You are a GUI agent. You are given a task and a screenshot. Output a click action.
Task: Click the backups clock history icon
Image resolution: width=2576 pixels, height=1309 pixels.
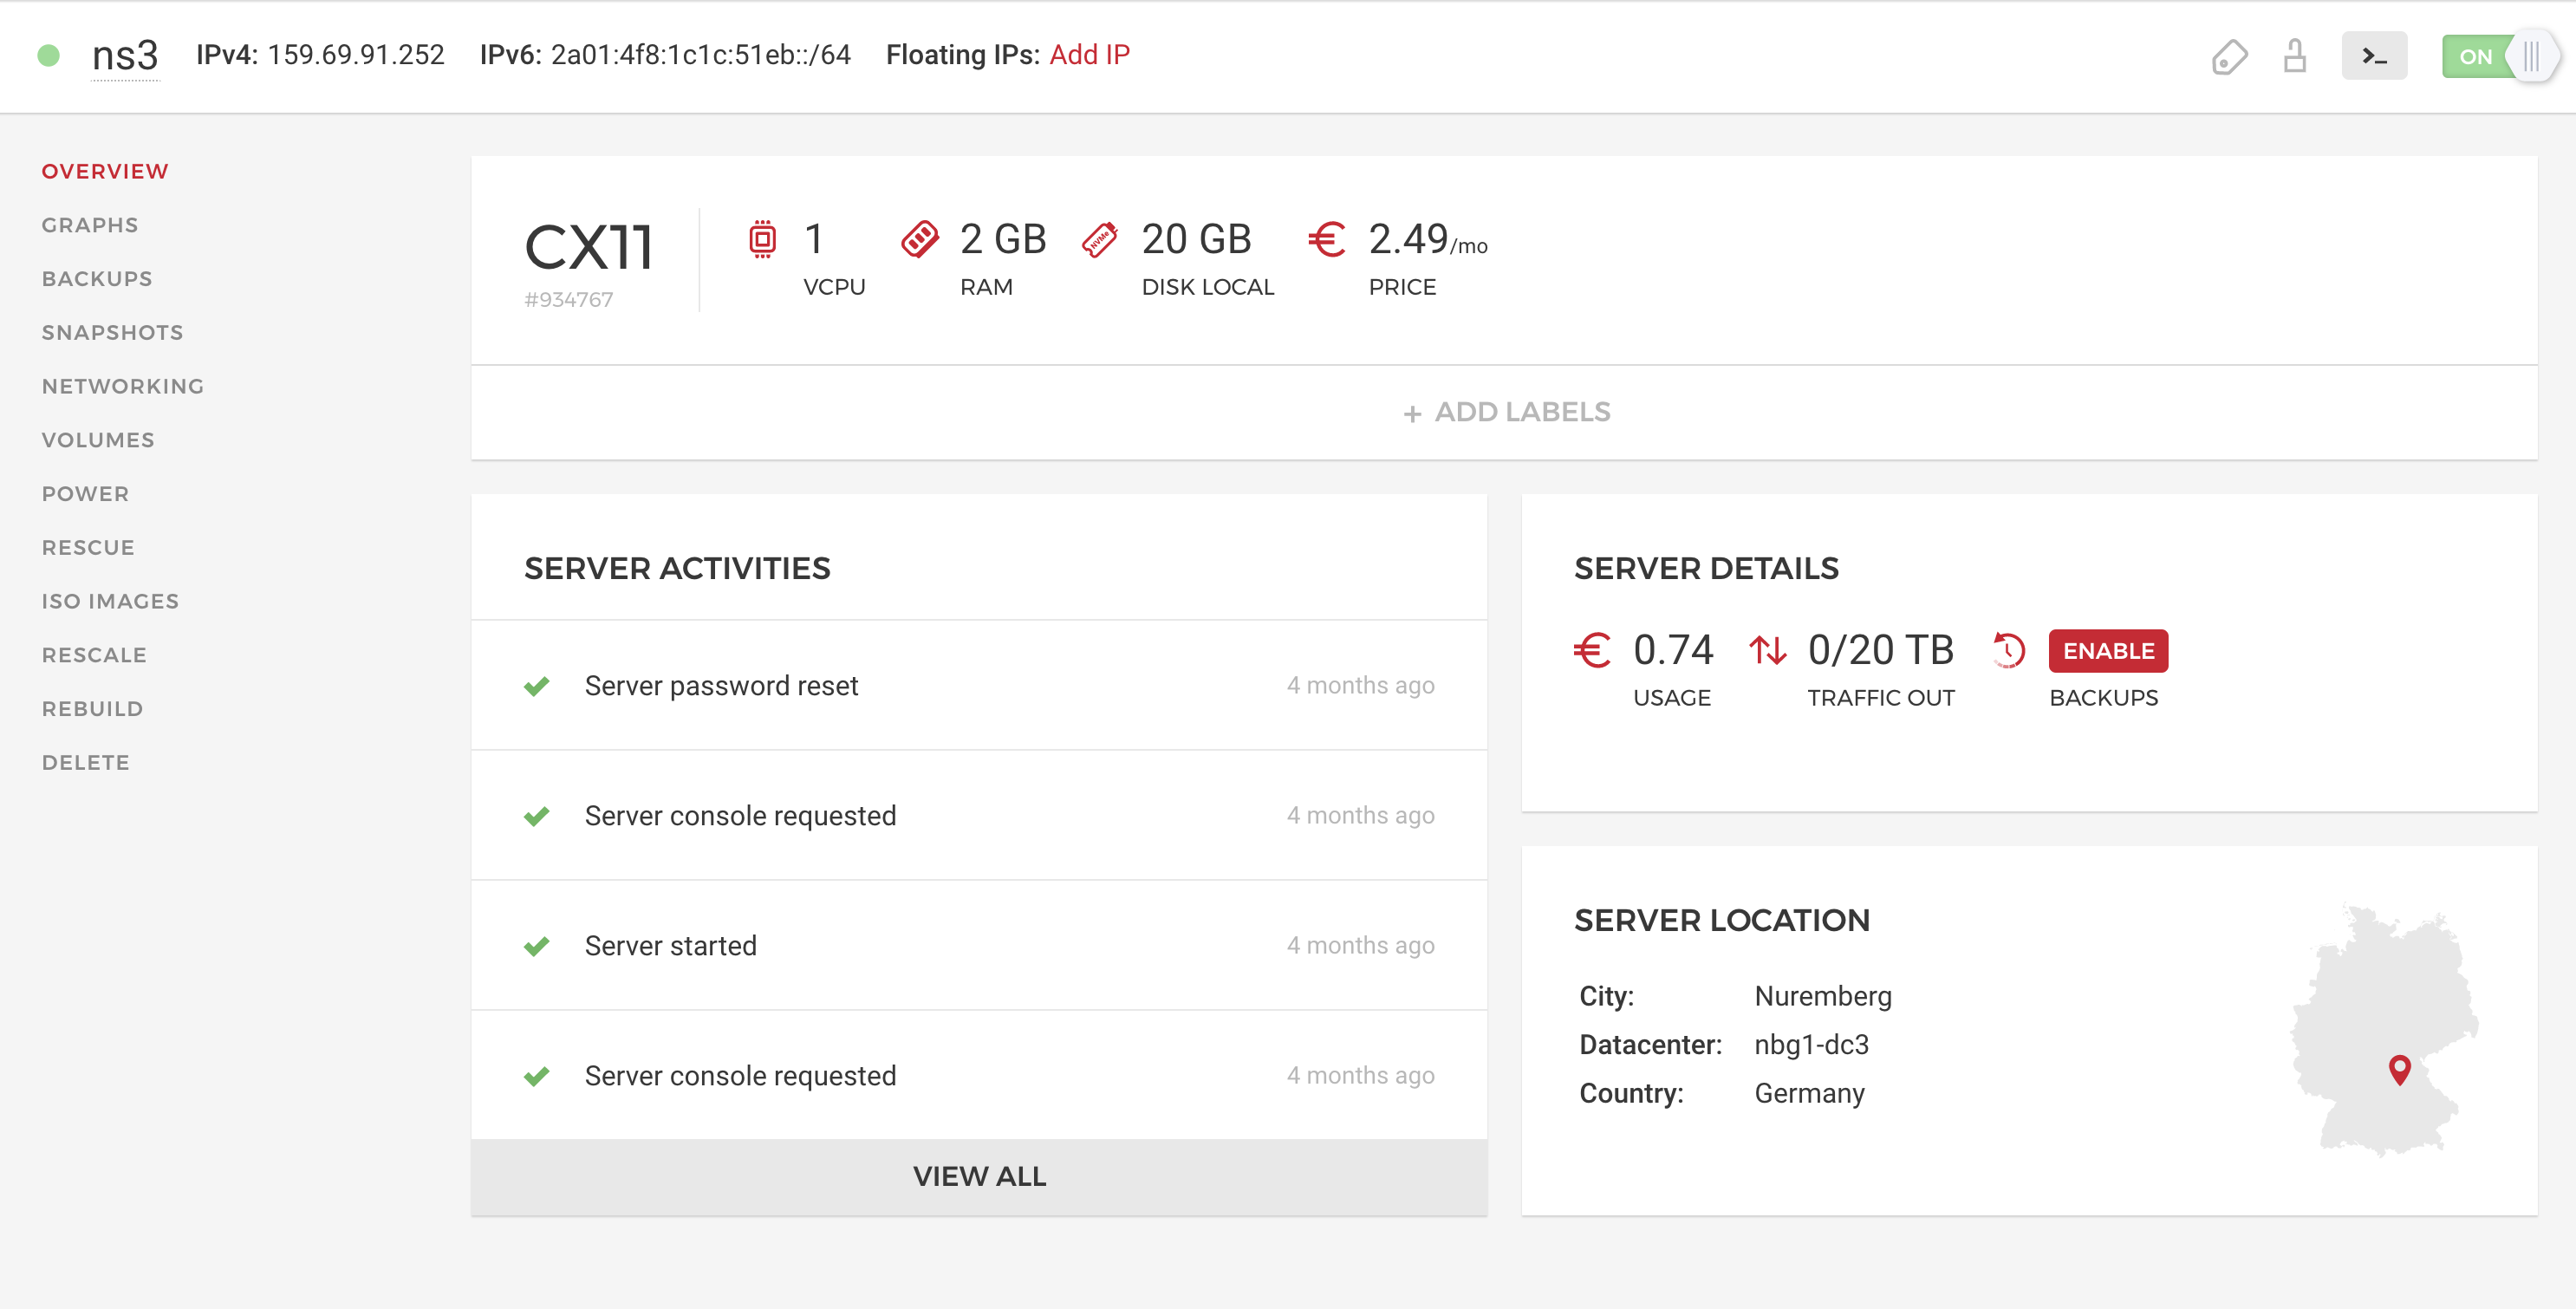pos(2008,650)
